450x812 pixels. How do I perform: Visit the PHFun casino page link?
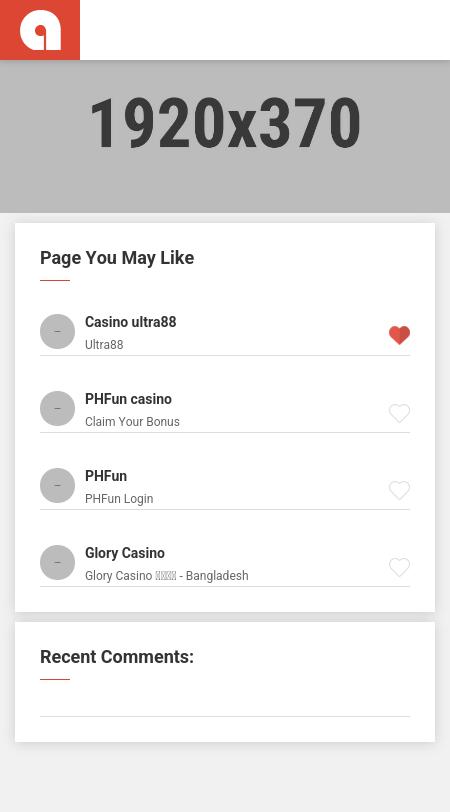128,399
